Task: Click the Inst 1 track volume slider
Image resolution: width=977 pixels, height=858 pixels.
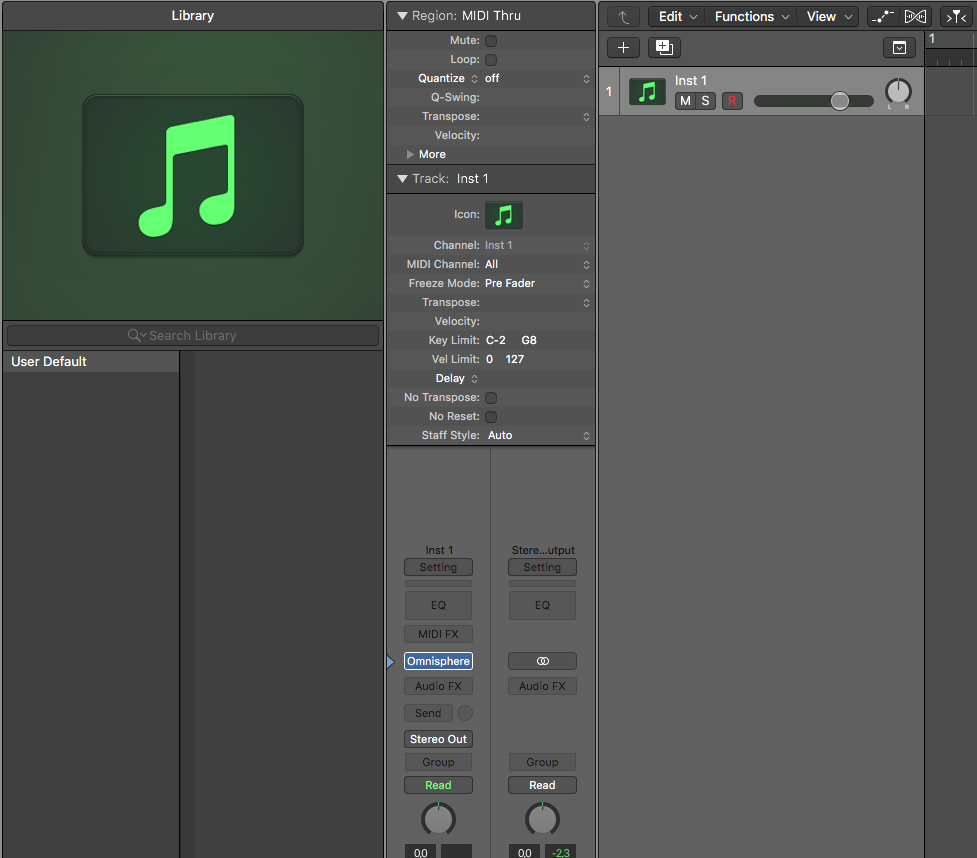Action: [x=814, y=101]
